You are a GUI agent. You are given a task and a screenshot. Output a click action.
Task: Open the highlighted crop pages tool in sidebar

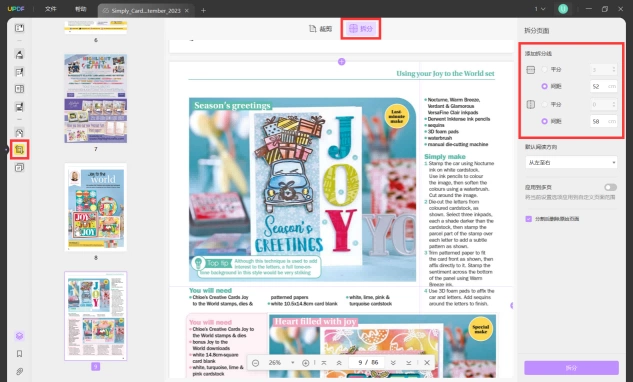[x=19, y=150]
